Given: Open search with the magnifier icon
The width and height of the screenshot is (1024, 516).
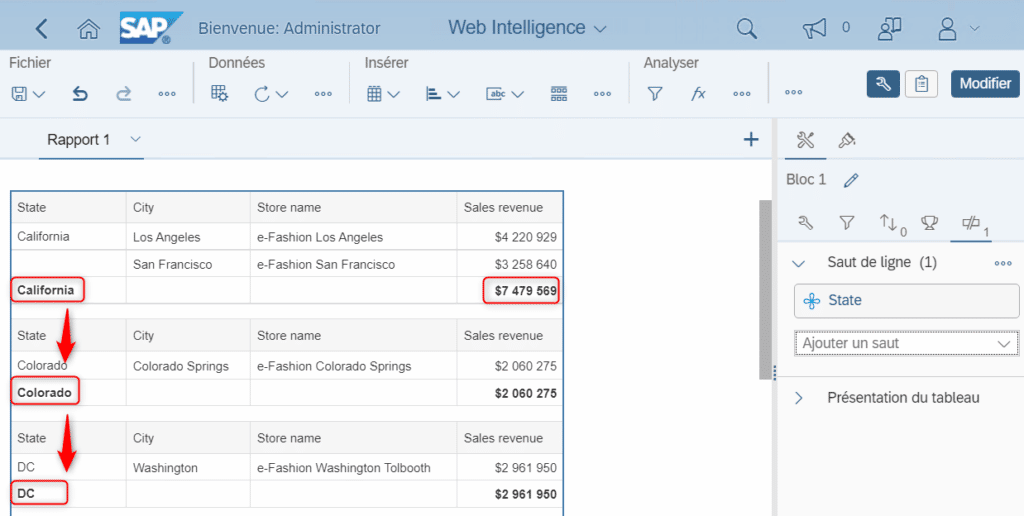Looking at the screenshot, I should point(746,28).
